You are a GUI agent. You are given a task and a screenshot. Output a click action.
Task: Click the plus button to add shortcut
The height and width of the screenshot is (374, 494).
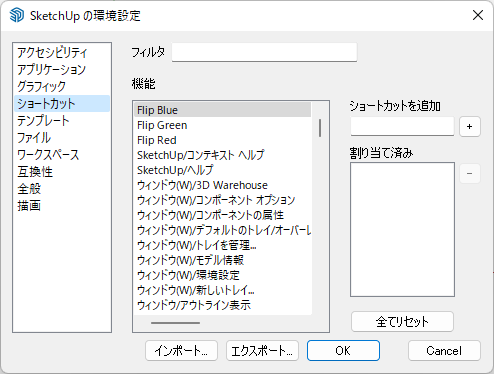(x=470, y=127)
